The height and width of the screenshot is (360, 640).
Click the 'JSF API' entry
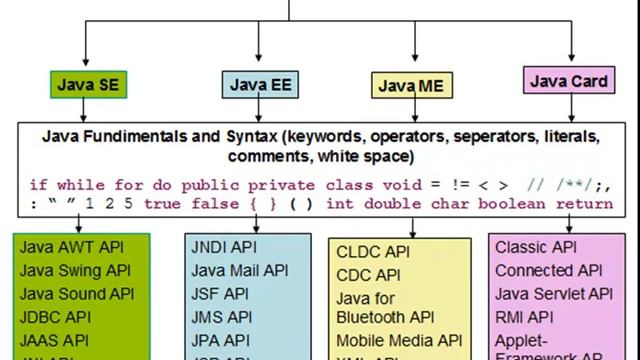click(x=220, y=293)
